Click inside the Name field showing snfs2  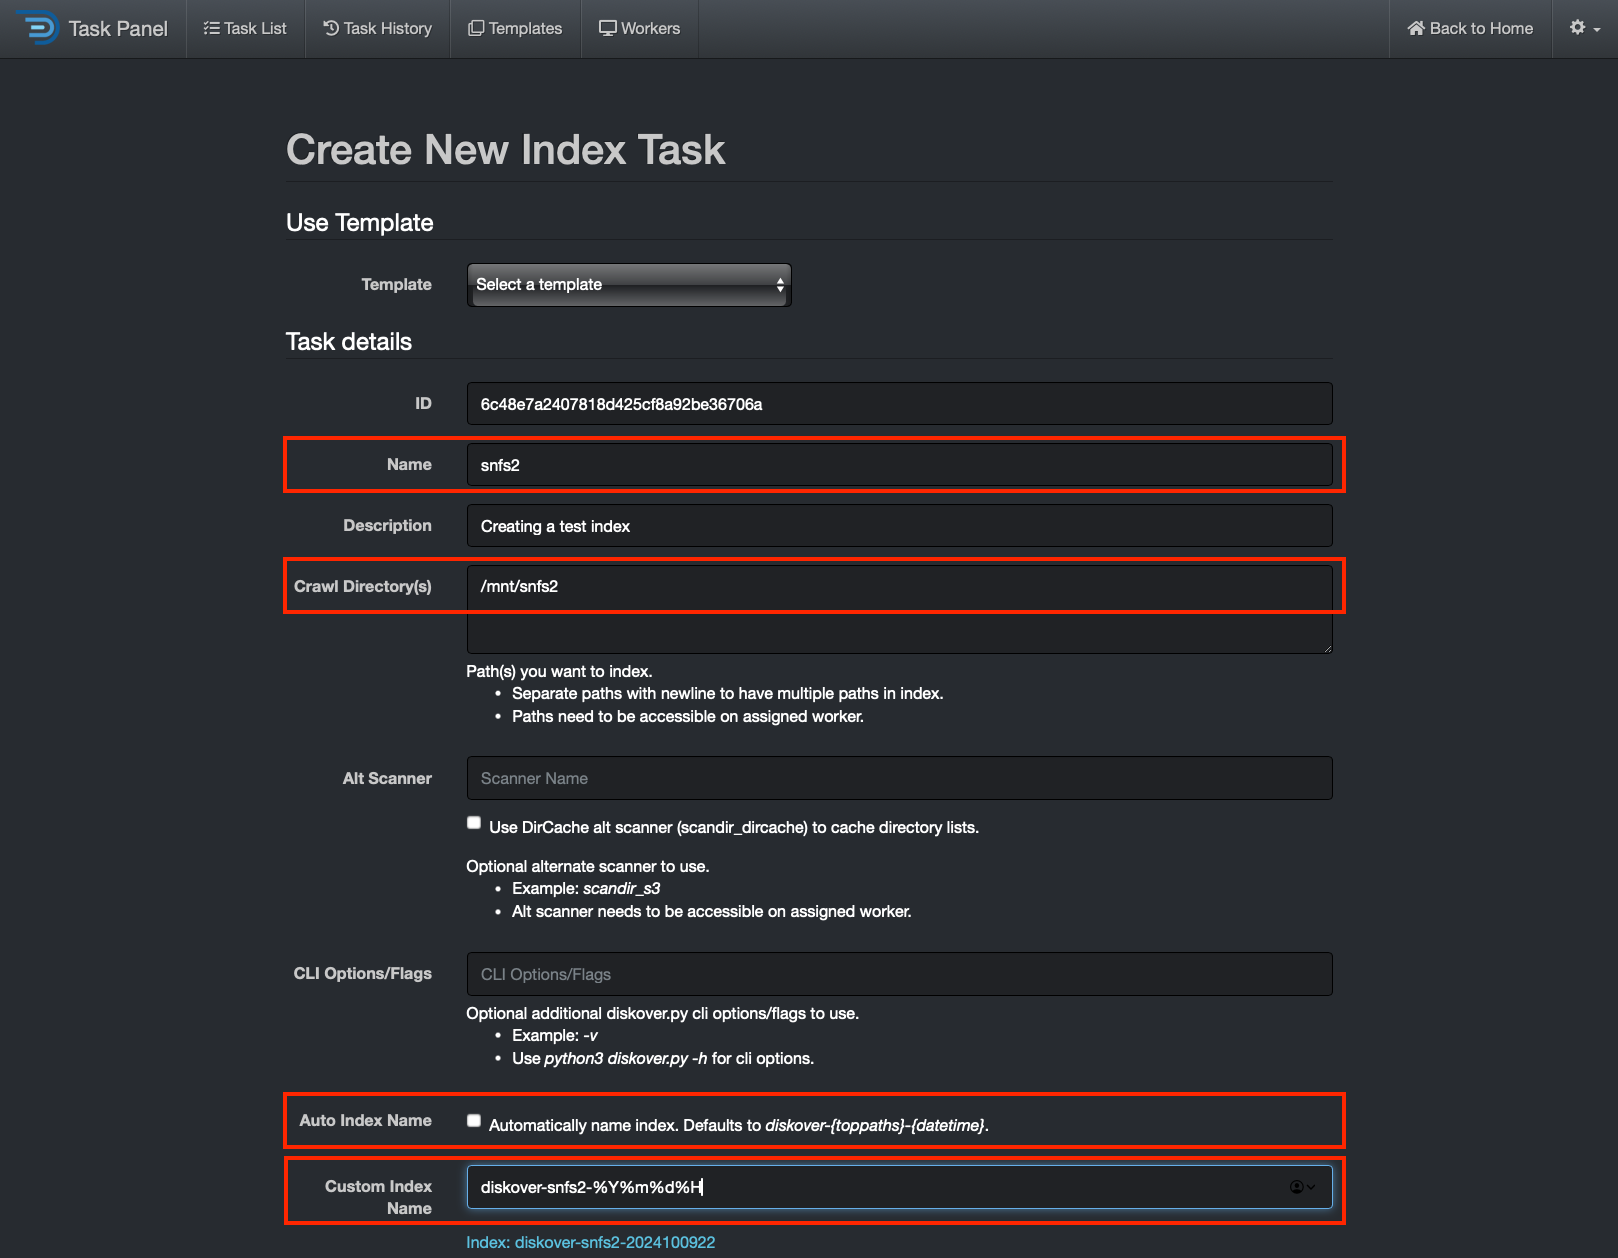899,464
